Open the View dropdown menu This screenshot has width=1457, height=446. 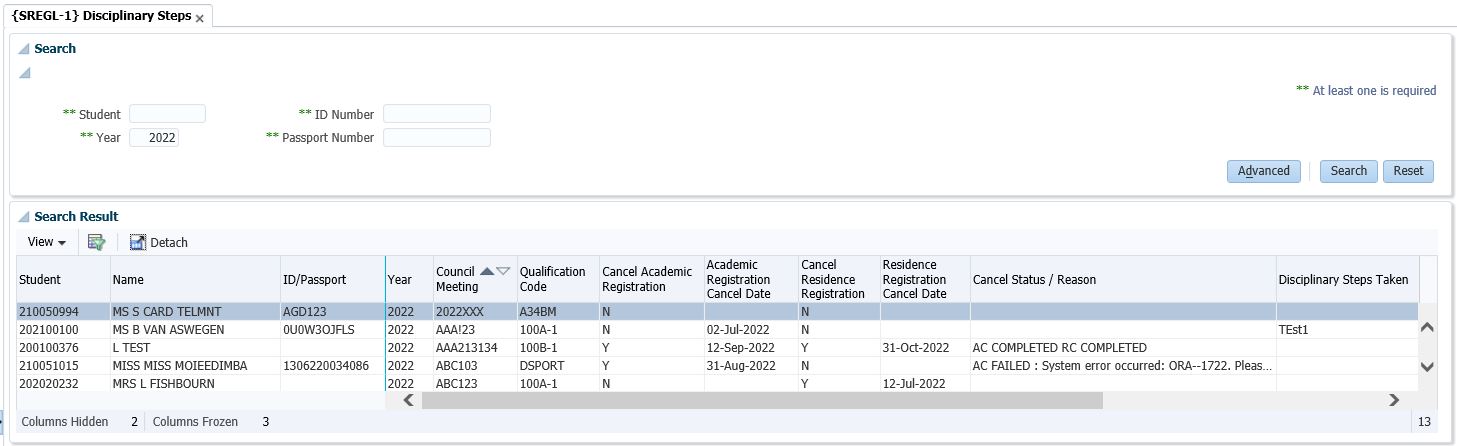[x=47, y=242]
